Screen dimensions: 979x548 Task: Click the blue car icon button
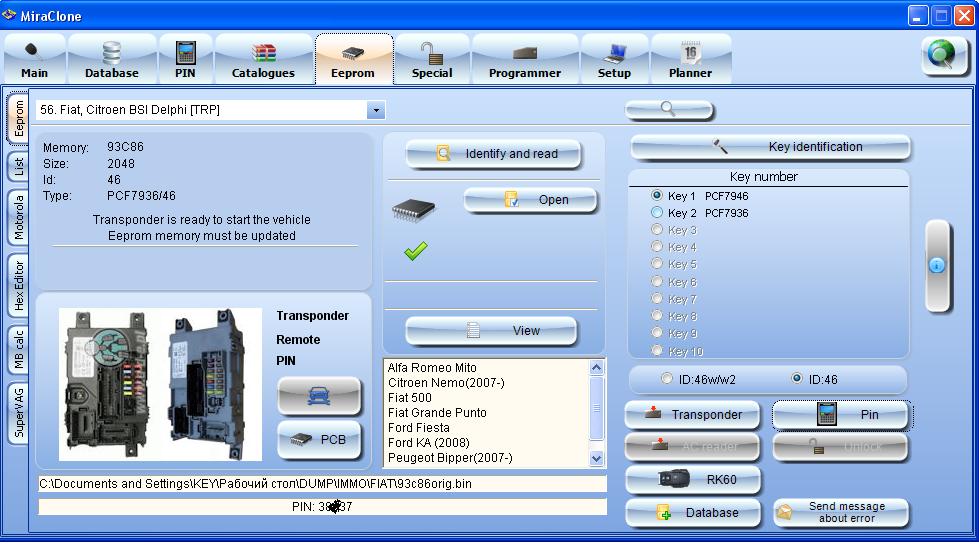click(x=319, y=396)
